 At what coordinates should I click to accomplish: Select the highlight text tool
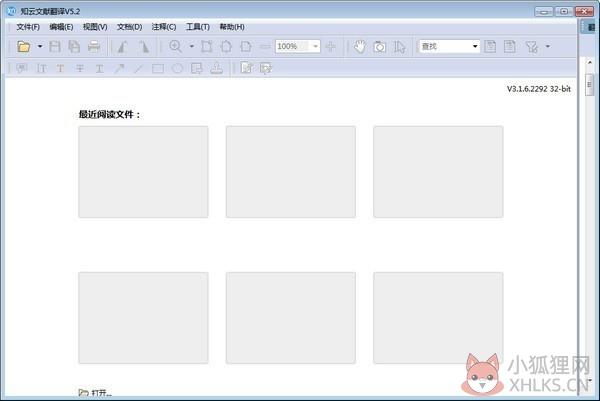pos(60,68)
